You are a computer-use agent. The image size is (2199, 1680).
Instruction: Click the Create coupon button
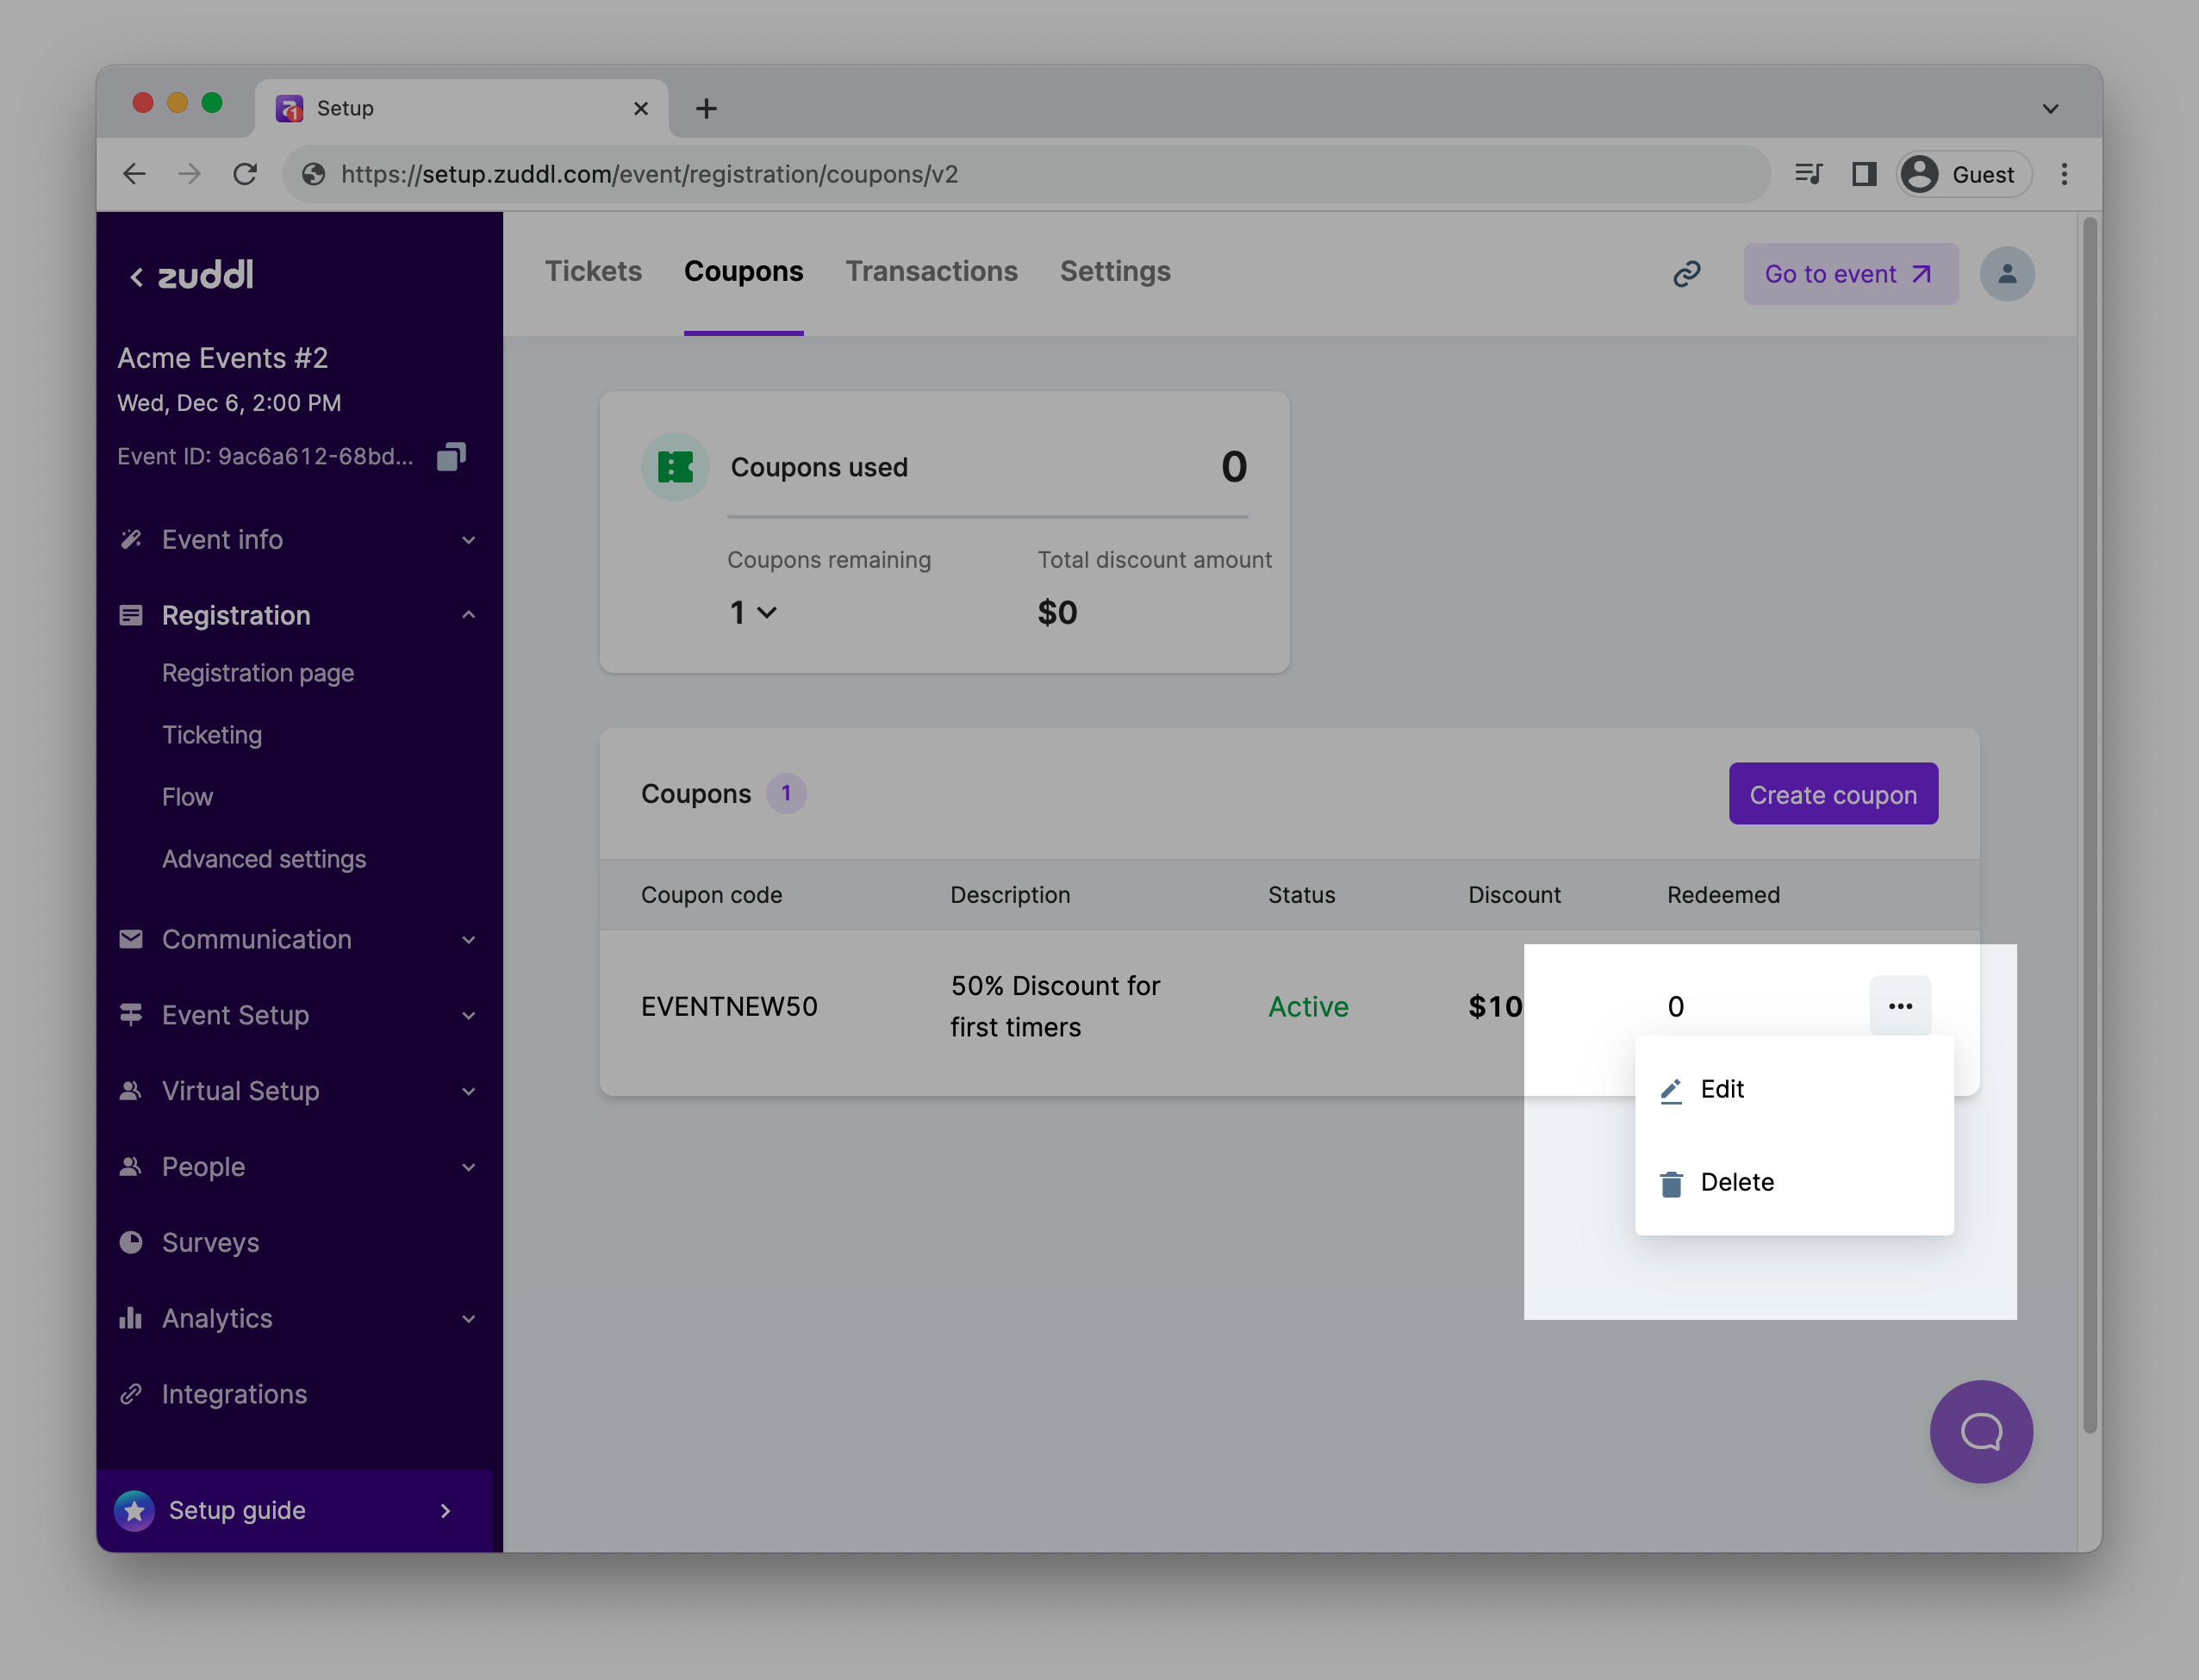point(1832,794)
